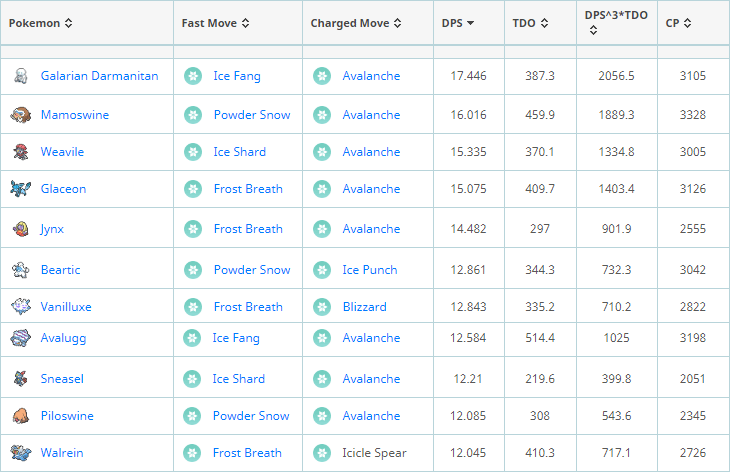The width and height of the screenshot is (730, 472).
Task: Open Avalugg Pokemon link
Action: [63, 338]
